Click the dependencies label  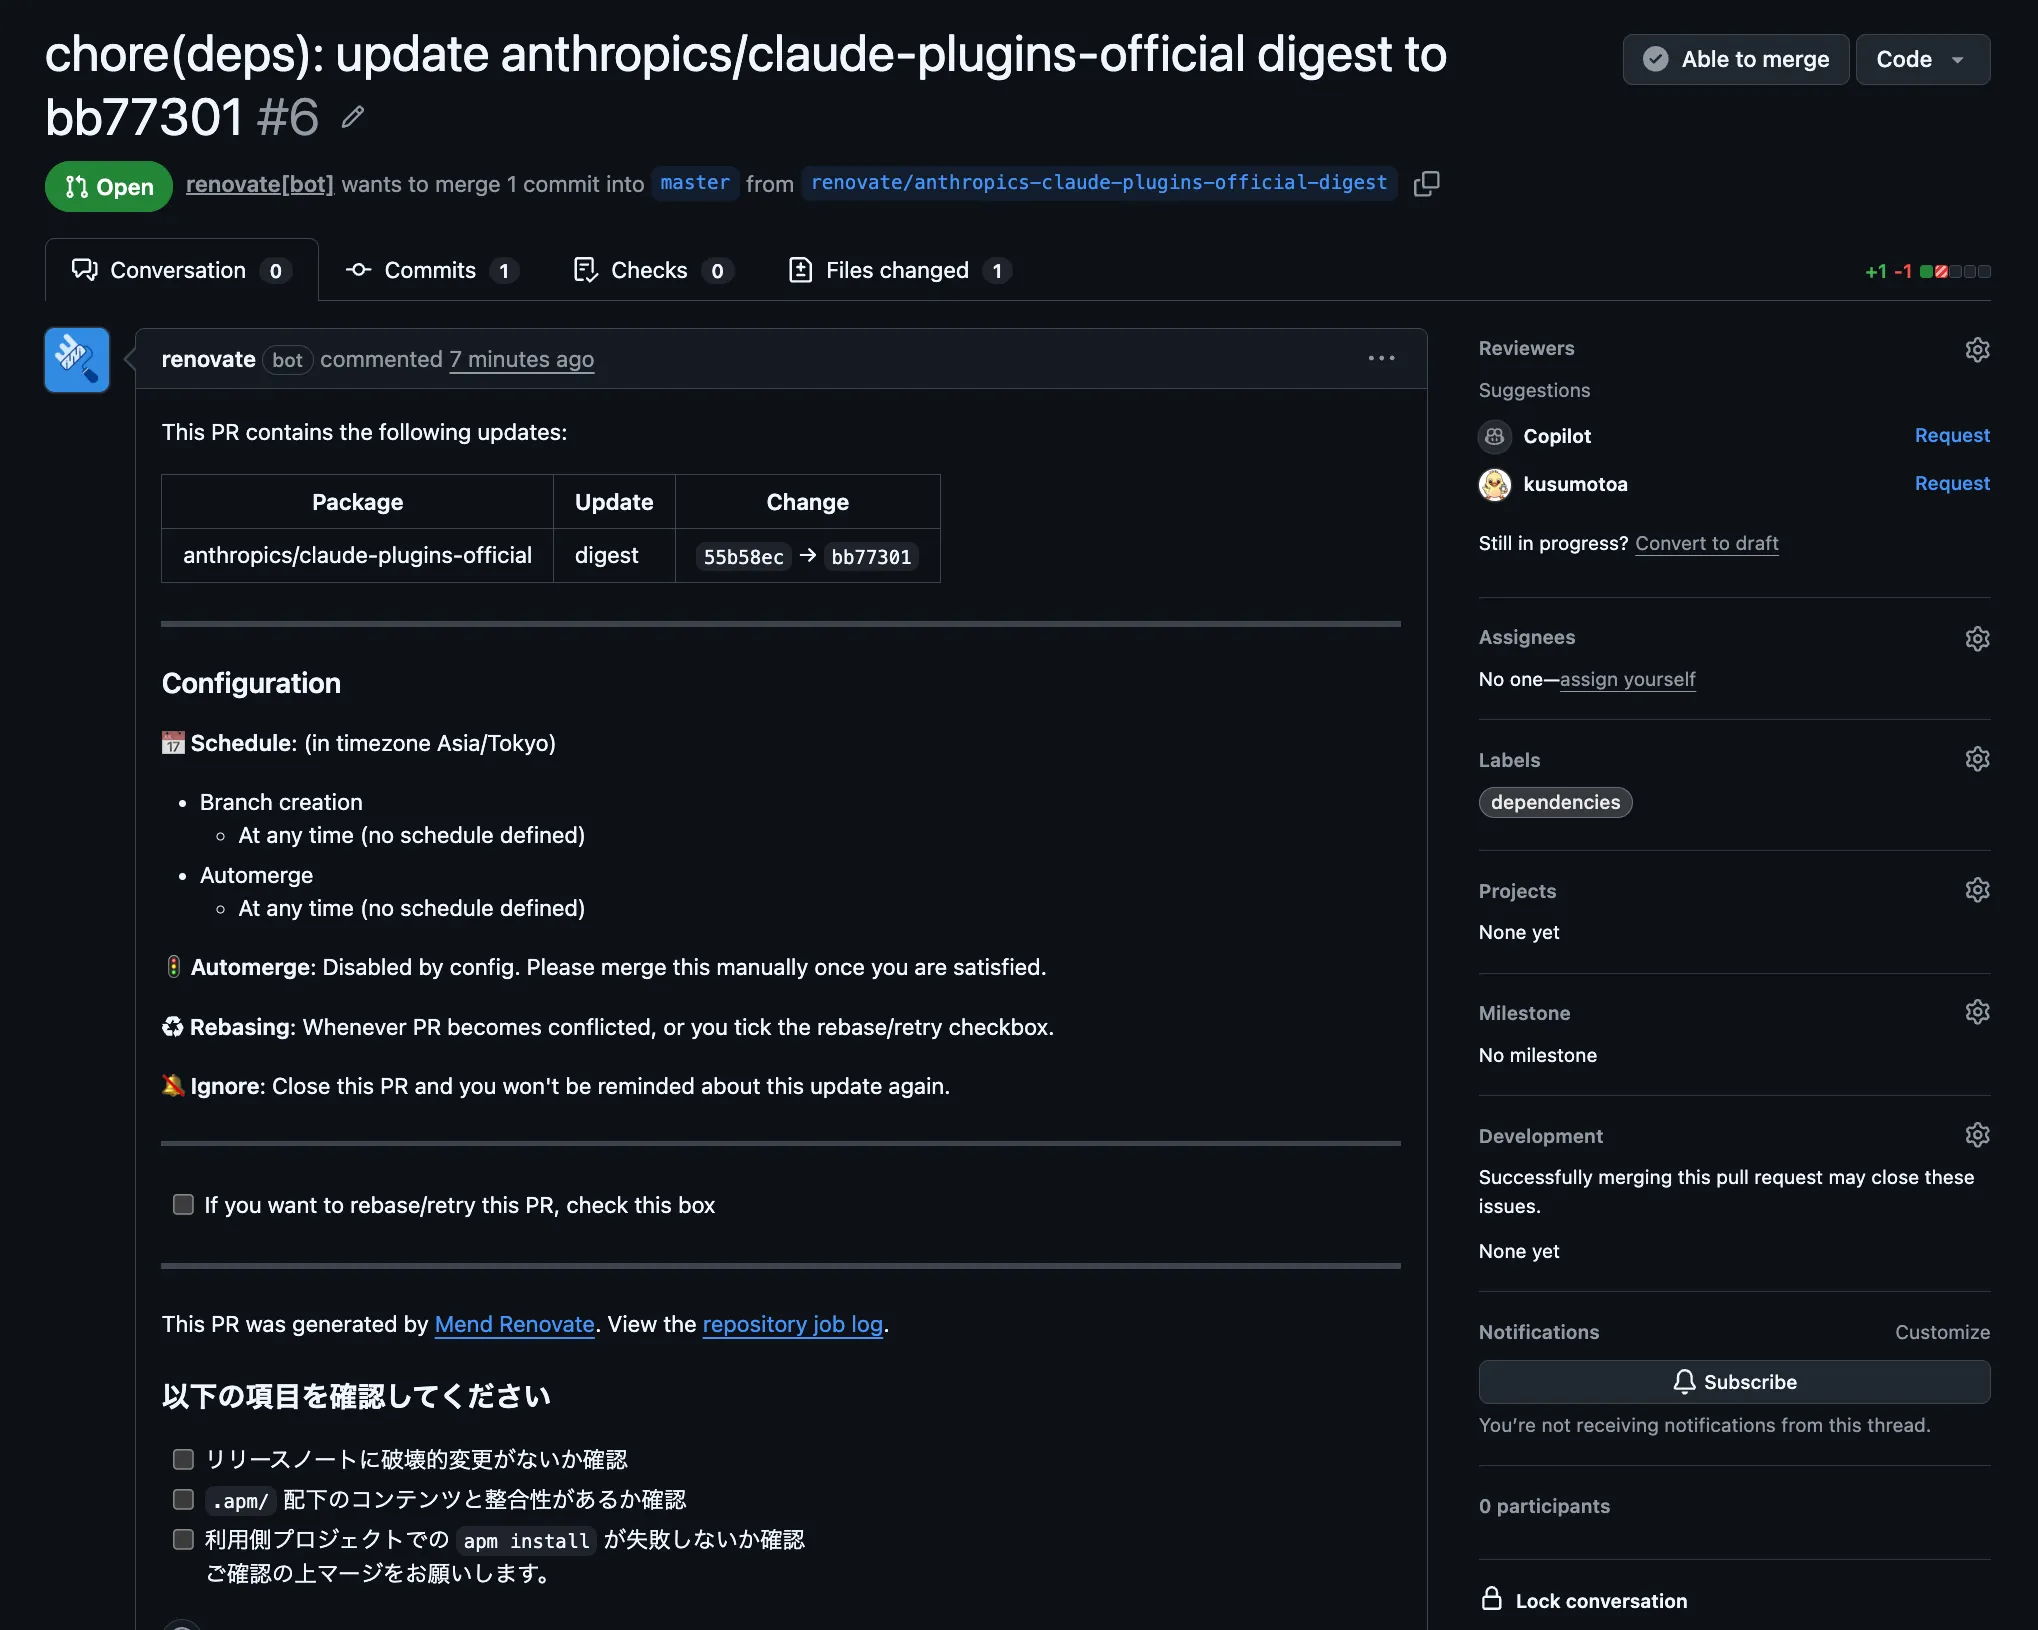(1555, 802)
